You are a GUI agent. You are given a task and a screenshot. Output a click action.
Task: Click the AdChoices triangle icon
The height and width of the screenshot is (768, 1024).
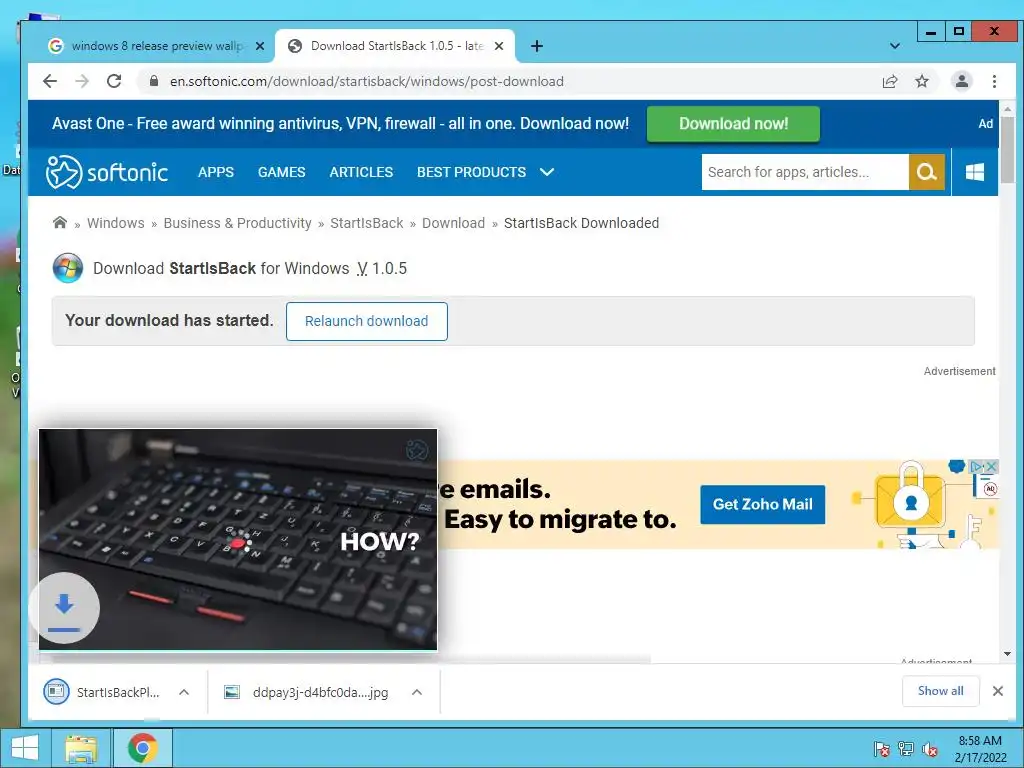click(977, 466)
